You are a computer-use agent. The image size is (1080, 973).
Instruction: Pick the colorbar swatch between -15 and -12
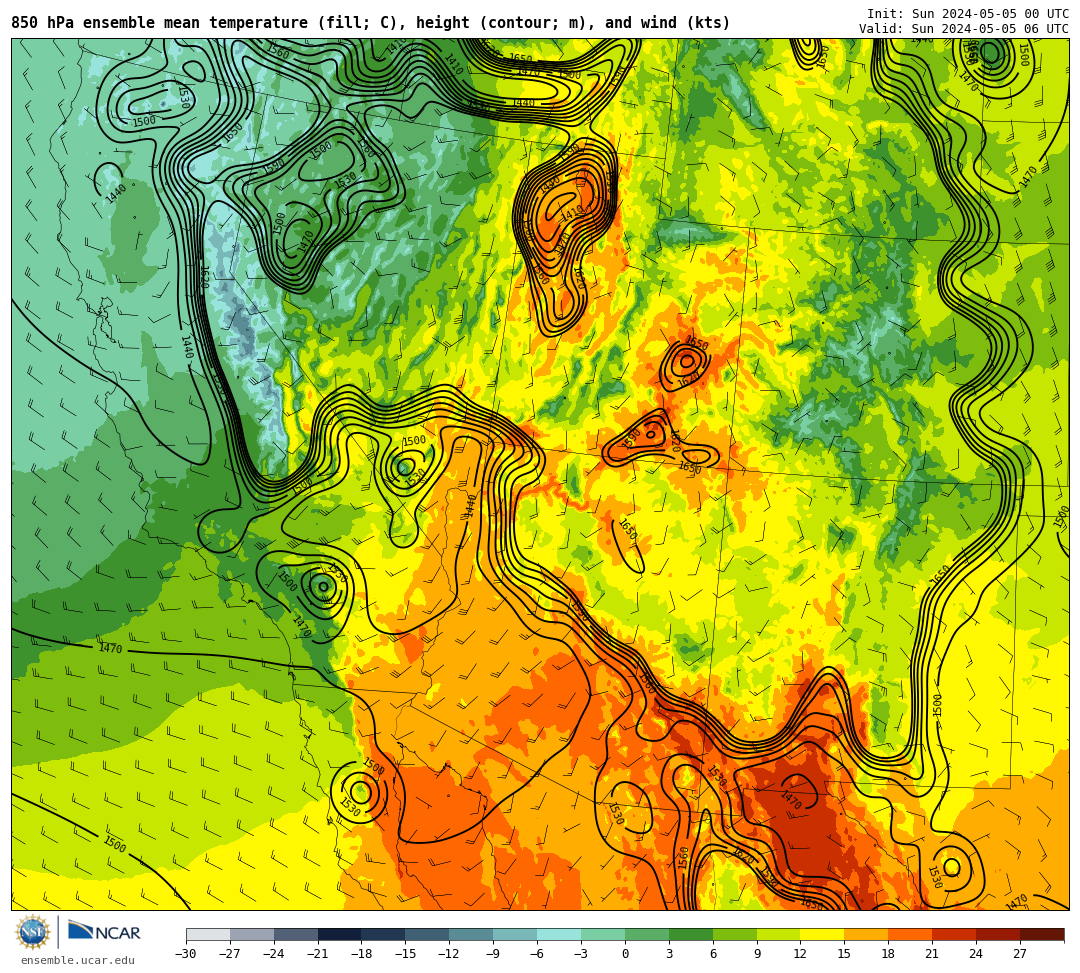click(428, 934)
